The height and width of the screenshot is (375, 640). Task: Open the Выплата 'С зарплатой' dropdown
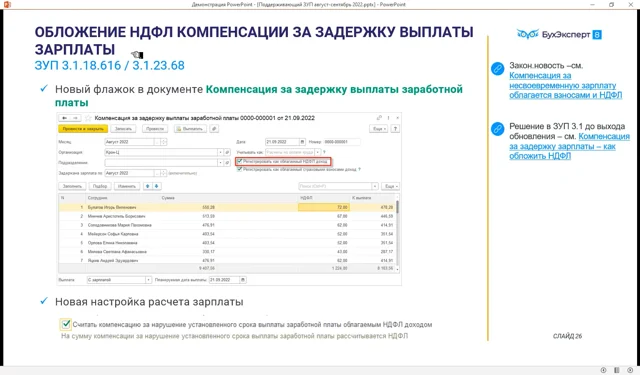pyautogui.click(x=148, y=280)
